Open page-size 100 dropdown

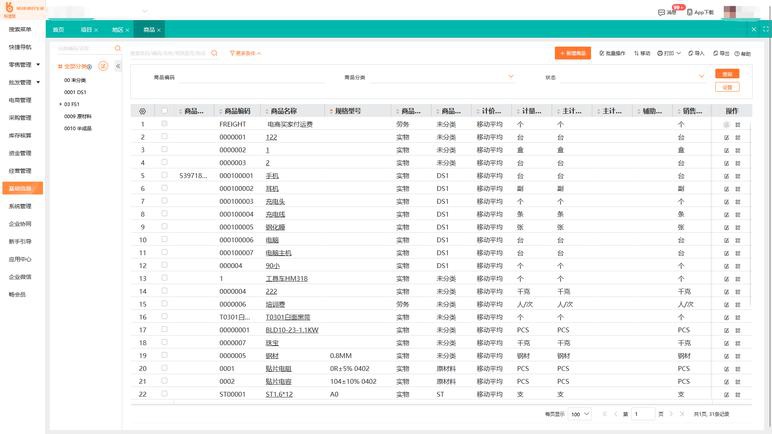(580, 414)
